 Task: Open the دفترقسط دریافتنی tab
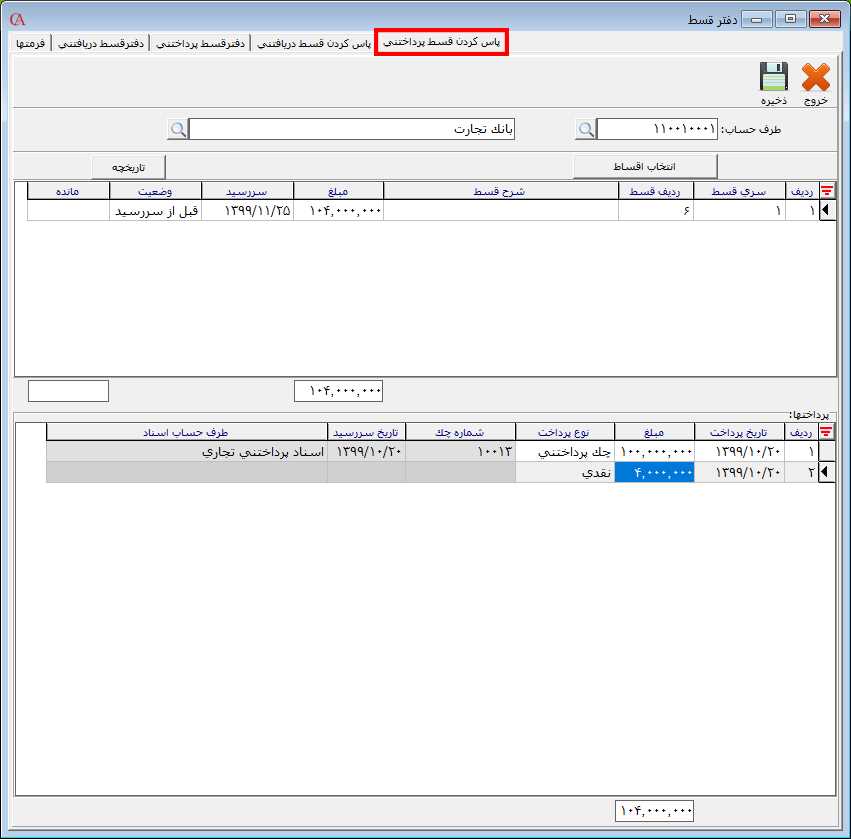pyautogui.click(x=100, y=44)
